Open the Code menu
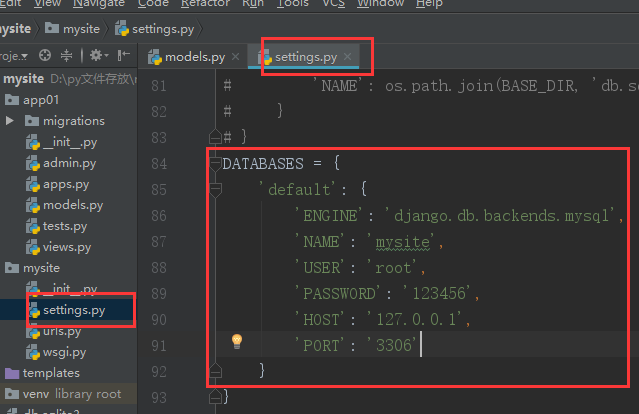The height and width of the screenshot is (414, 639). [153, 3]
